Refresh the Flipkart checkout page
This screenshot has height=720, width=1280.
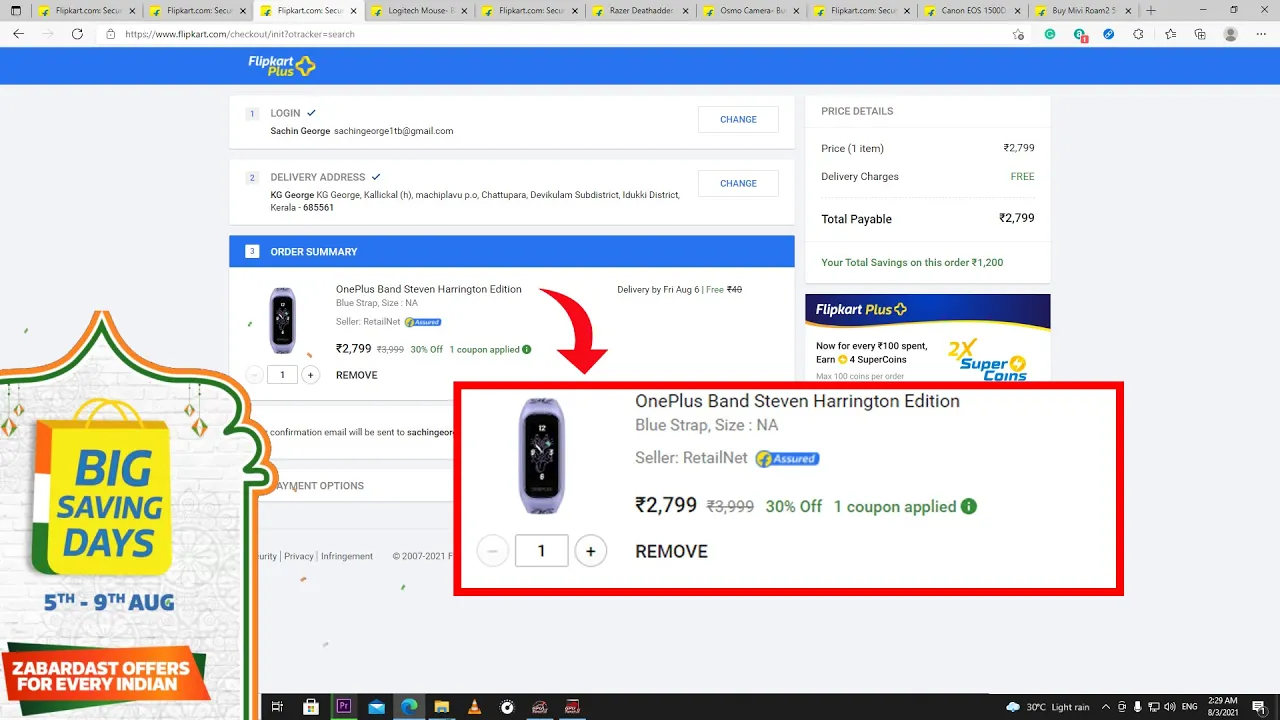click(77, 34)
